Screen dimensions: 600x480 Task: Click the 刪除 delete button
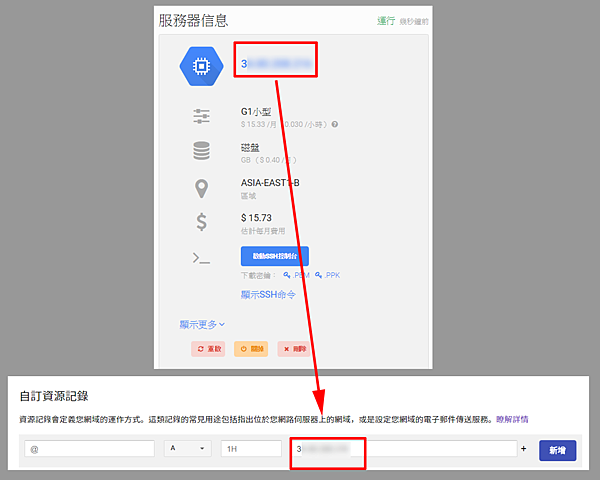pyautogui.click(x=294, y=349)
